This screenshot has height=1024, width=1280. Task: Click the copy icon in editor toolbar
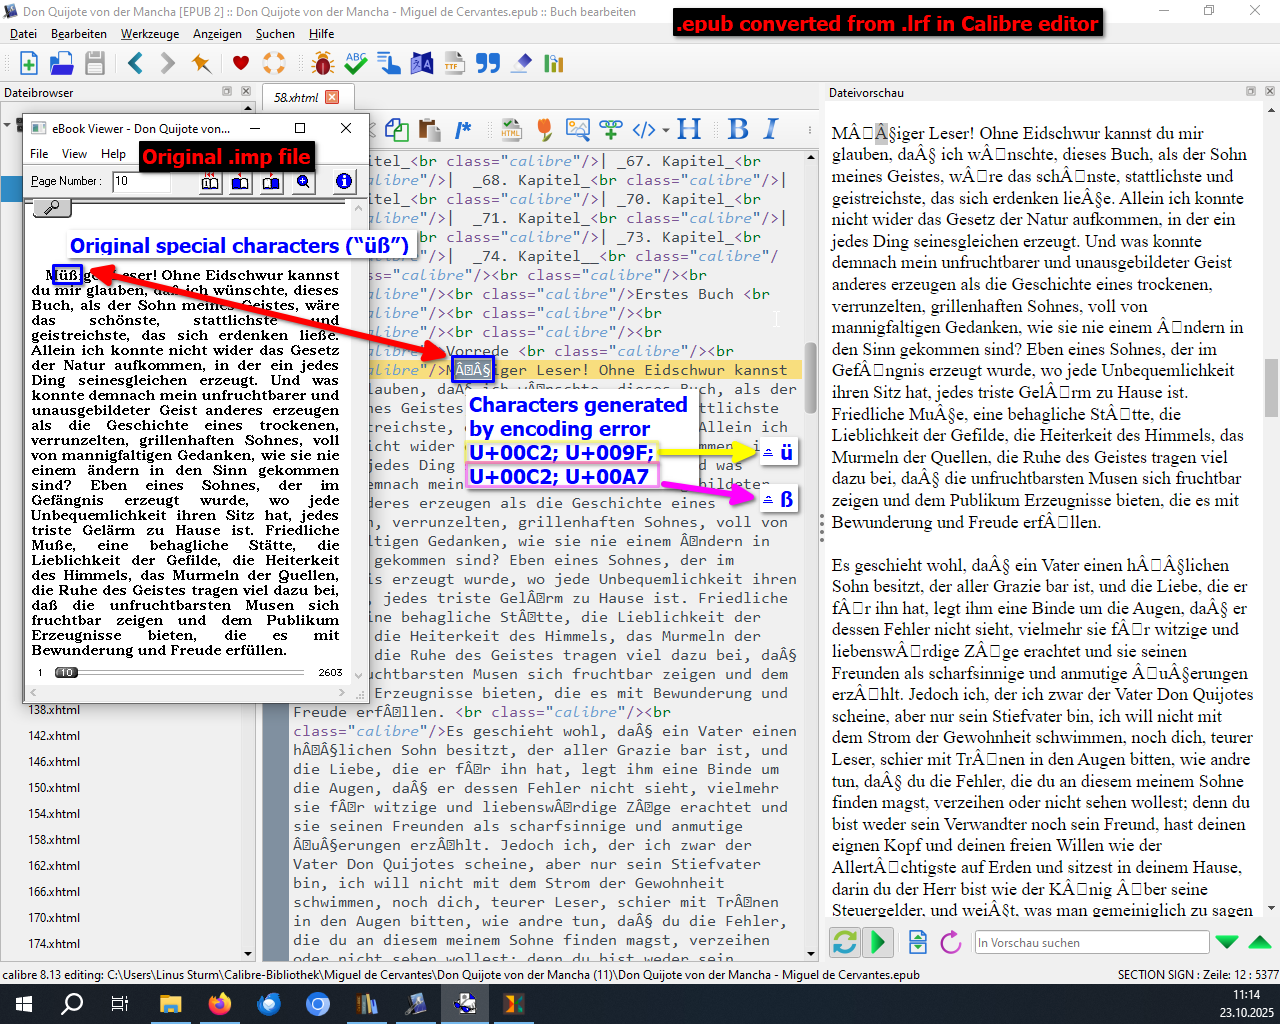point(397,129)
